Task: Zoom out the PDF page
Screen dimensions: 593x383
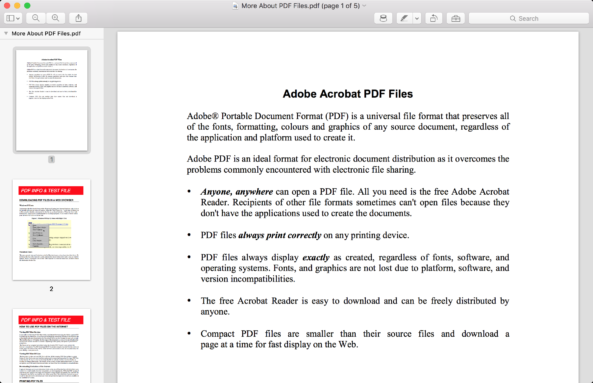Action: (36, 18)
